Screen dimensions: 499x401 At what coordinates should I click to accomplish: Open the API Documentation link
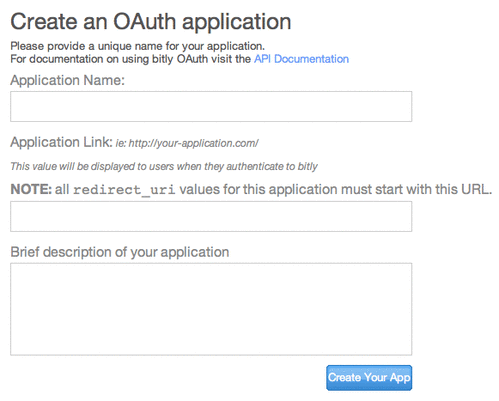coord(301,59)
